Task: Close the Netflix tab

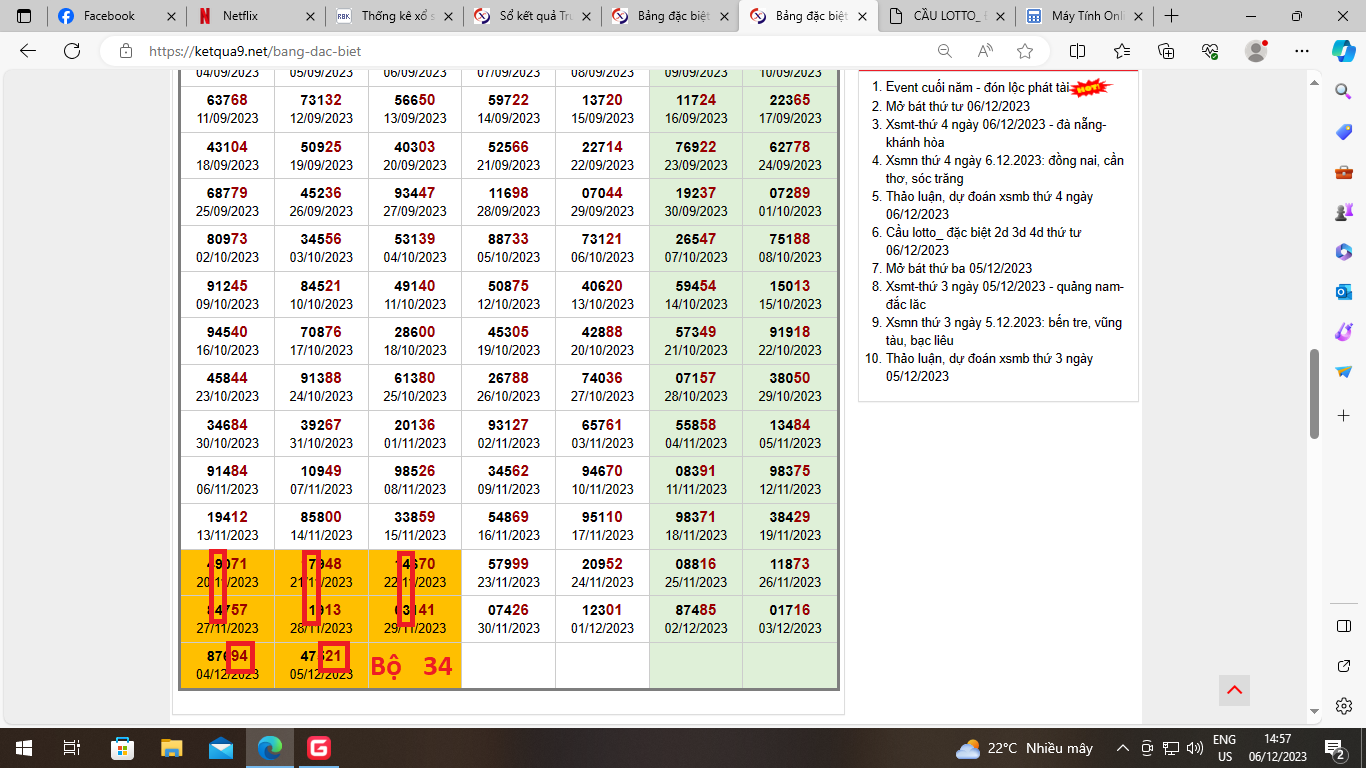Action: (309, 16)
